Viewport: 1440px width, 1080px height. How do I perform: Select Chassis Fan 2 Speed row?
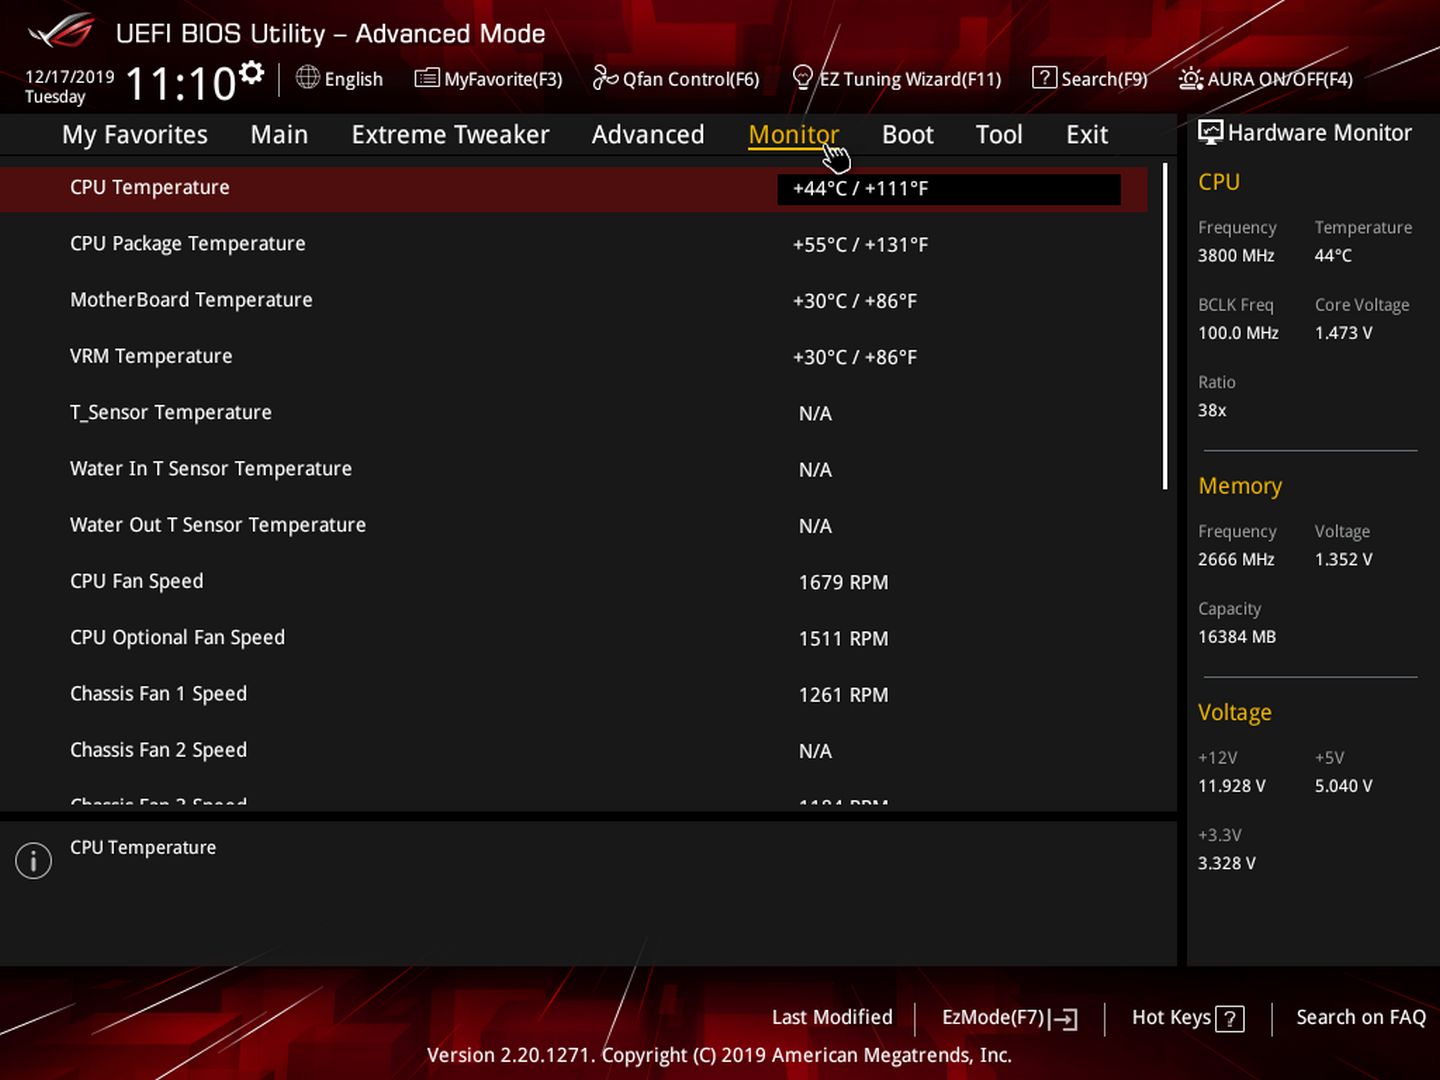[x=575, y=750]
